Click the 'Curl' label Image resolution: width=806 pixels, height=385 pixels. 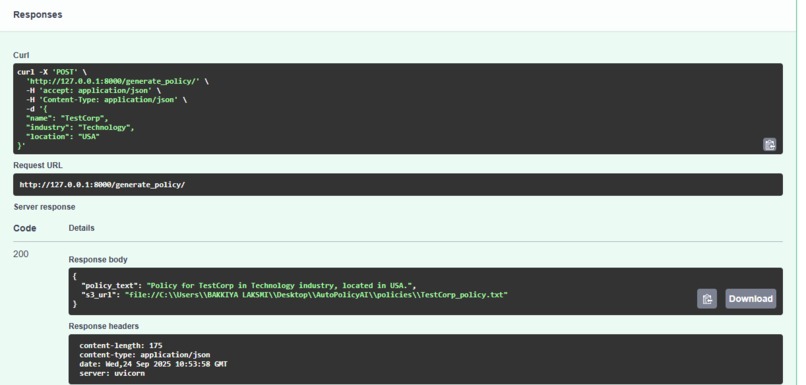pyautogui.click(x=21, y=55)
